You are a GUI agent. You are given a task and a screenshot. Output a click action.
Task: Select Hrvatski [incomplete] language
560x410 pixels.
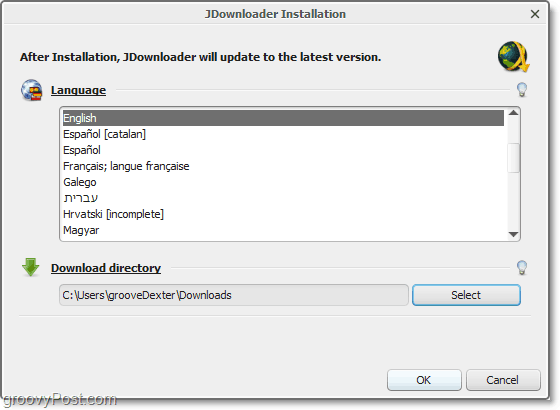coord(283,214)
